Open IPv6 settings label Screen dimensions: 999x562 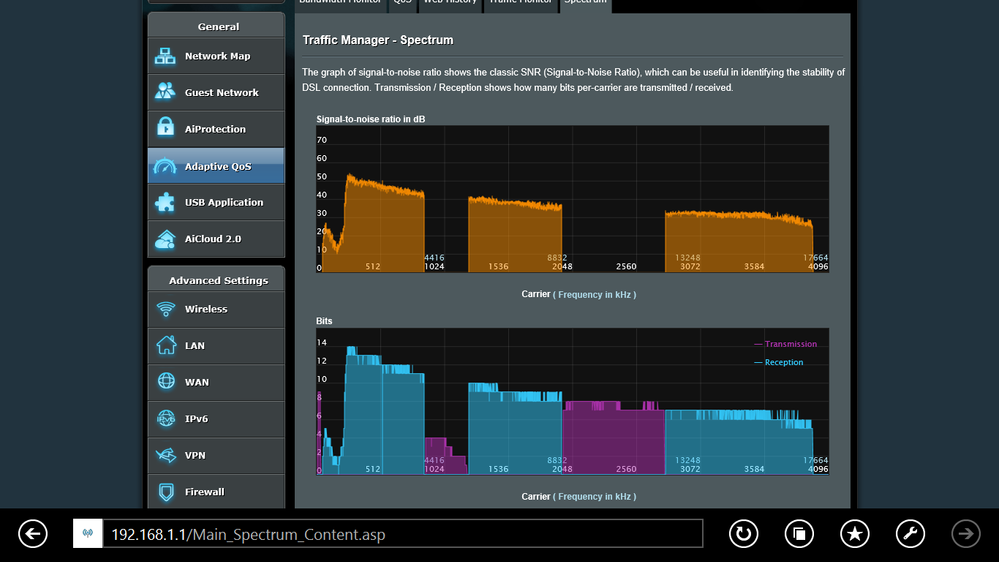tap(196, 419)
